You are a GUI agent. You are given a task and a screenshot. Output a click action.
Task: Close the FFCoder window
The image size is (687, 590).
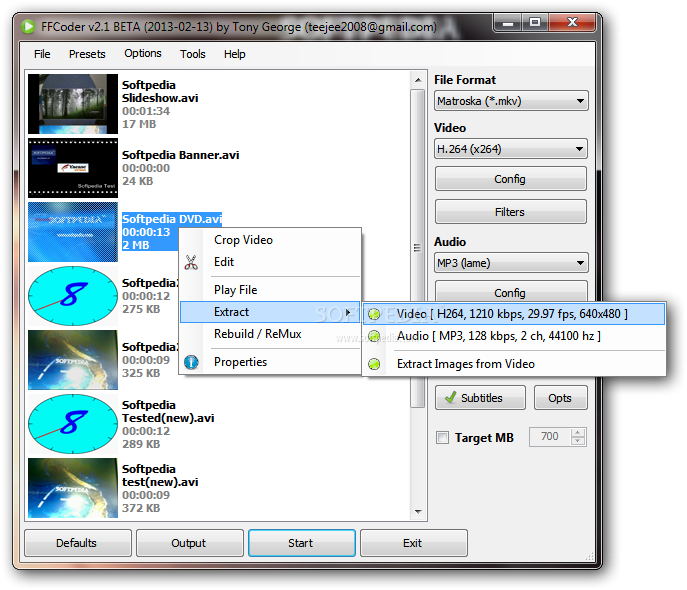572,22
